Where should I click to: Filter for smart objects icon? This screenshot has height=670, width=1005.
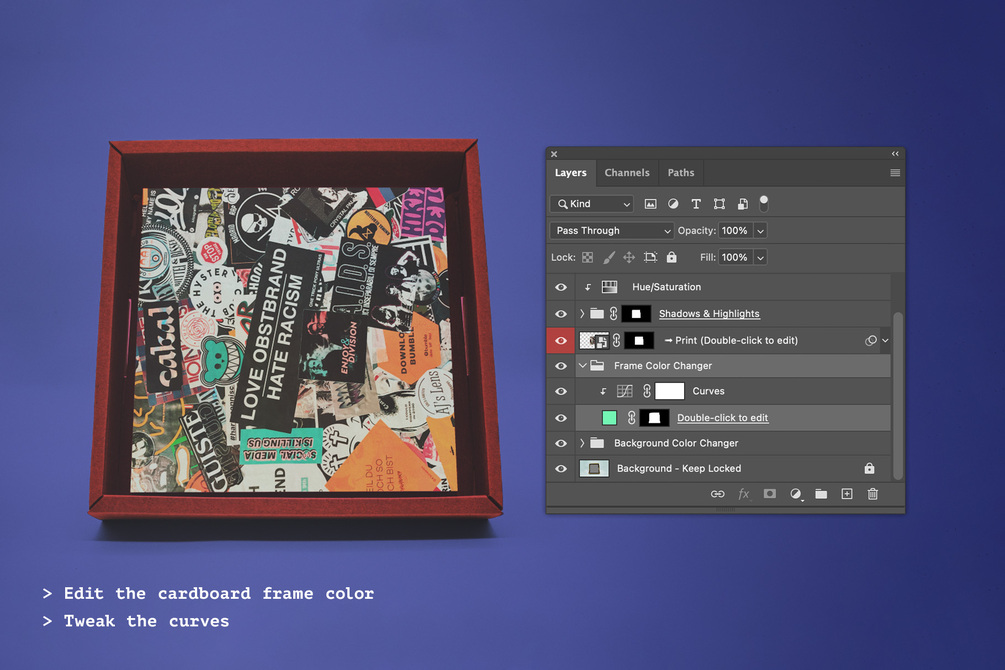[x=742, y=204]
